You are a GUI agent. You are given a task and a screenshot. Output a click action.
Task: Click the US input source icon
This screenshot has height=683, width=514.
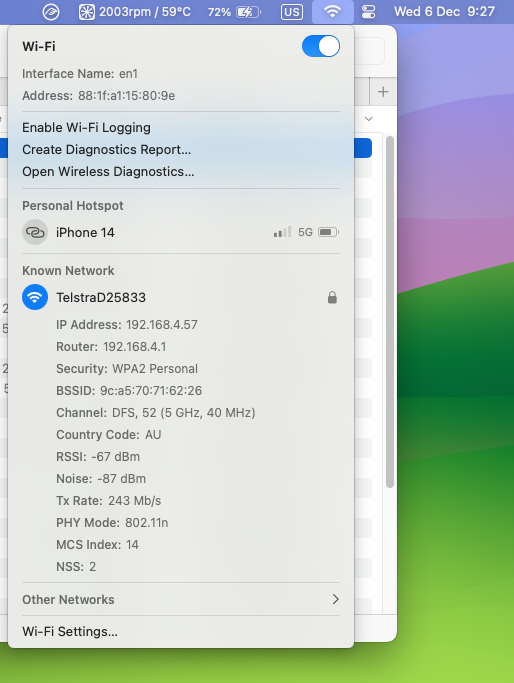tap(291, 12)
